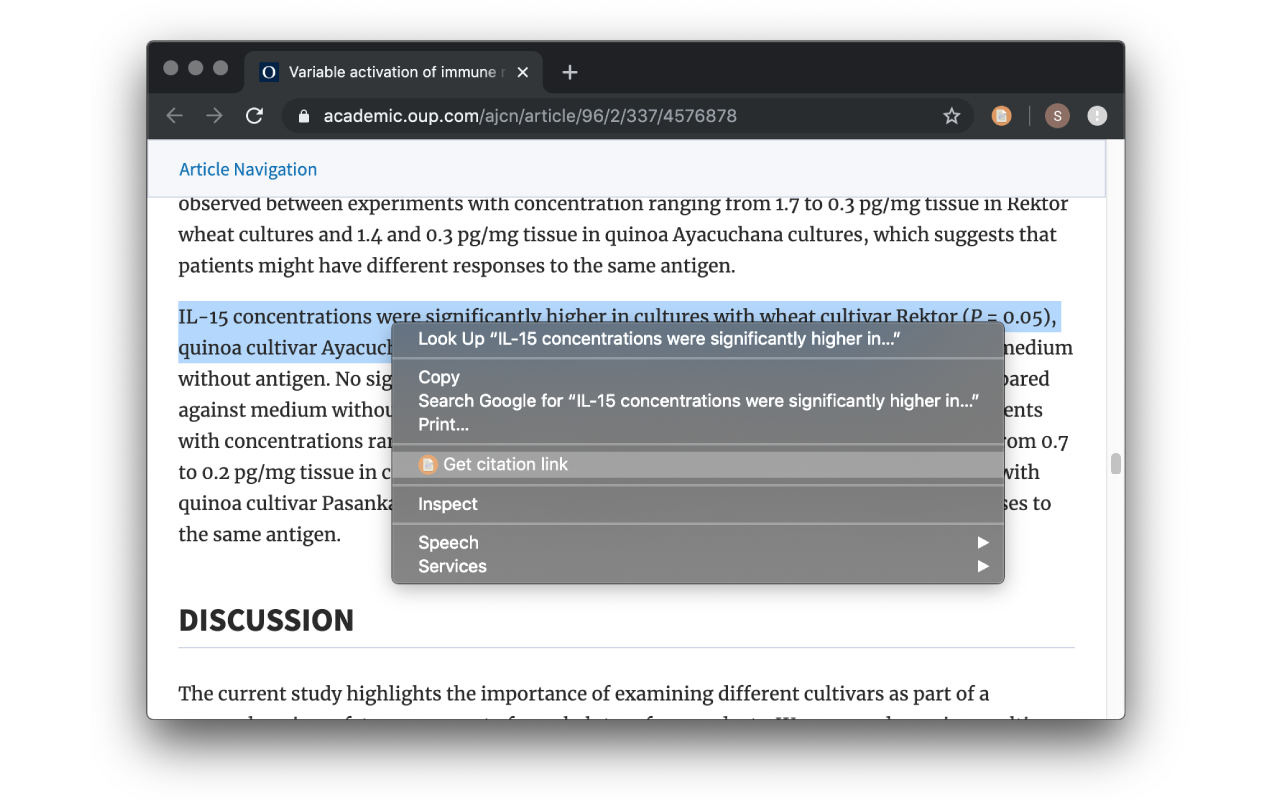Click the address bar URL field

628,116
